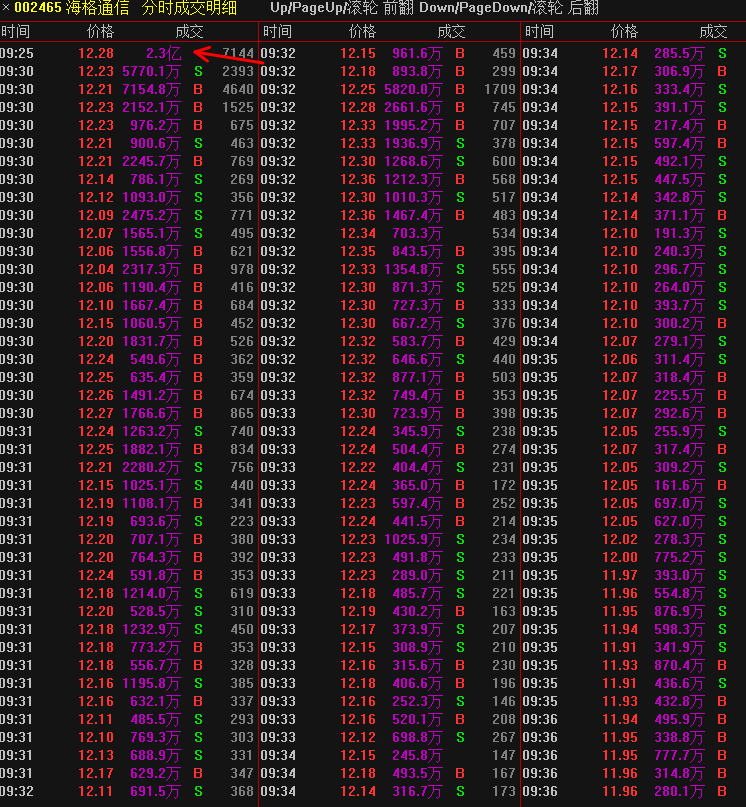746x807 pixels.
Task: Select the 12.27 price cell
Action: [x=96, y=414]
